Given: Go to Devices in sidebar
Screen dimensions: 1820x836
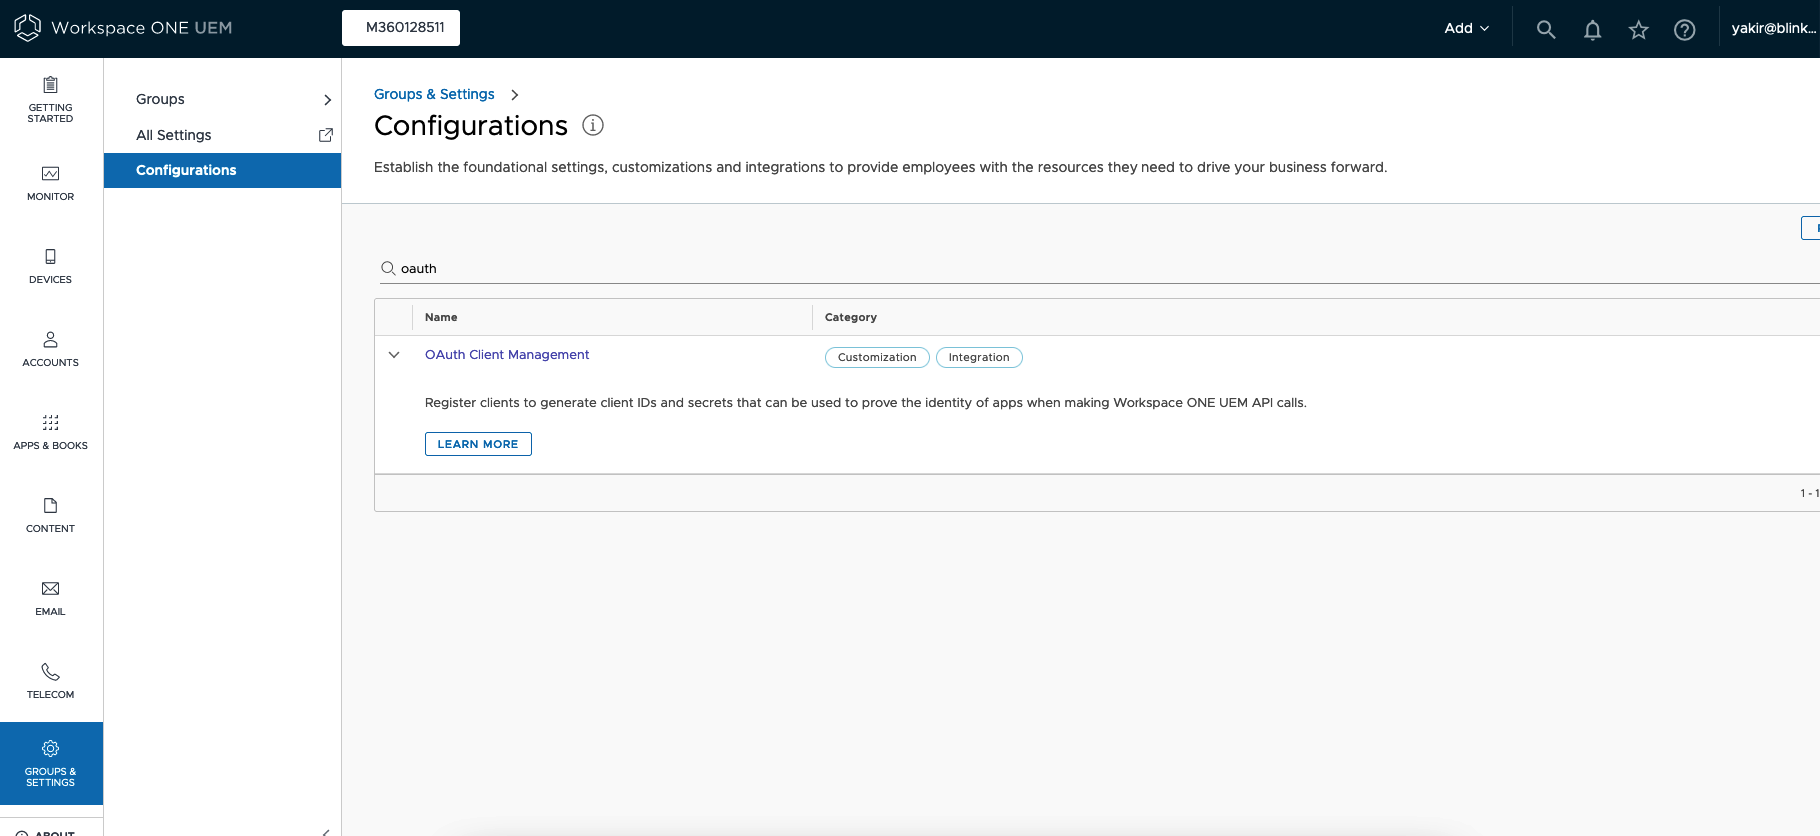Looking at the screenshot, I should [50, 267].
